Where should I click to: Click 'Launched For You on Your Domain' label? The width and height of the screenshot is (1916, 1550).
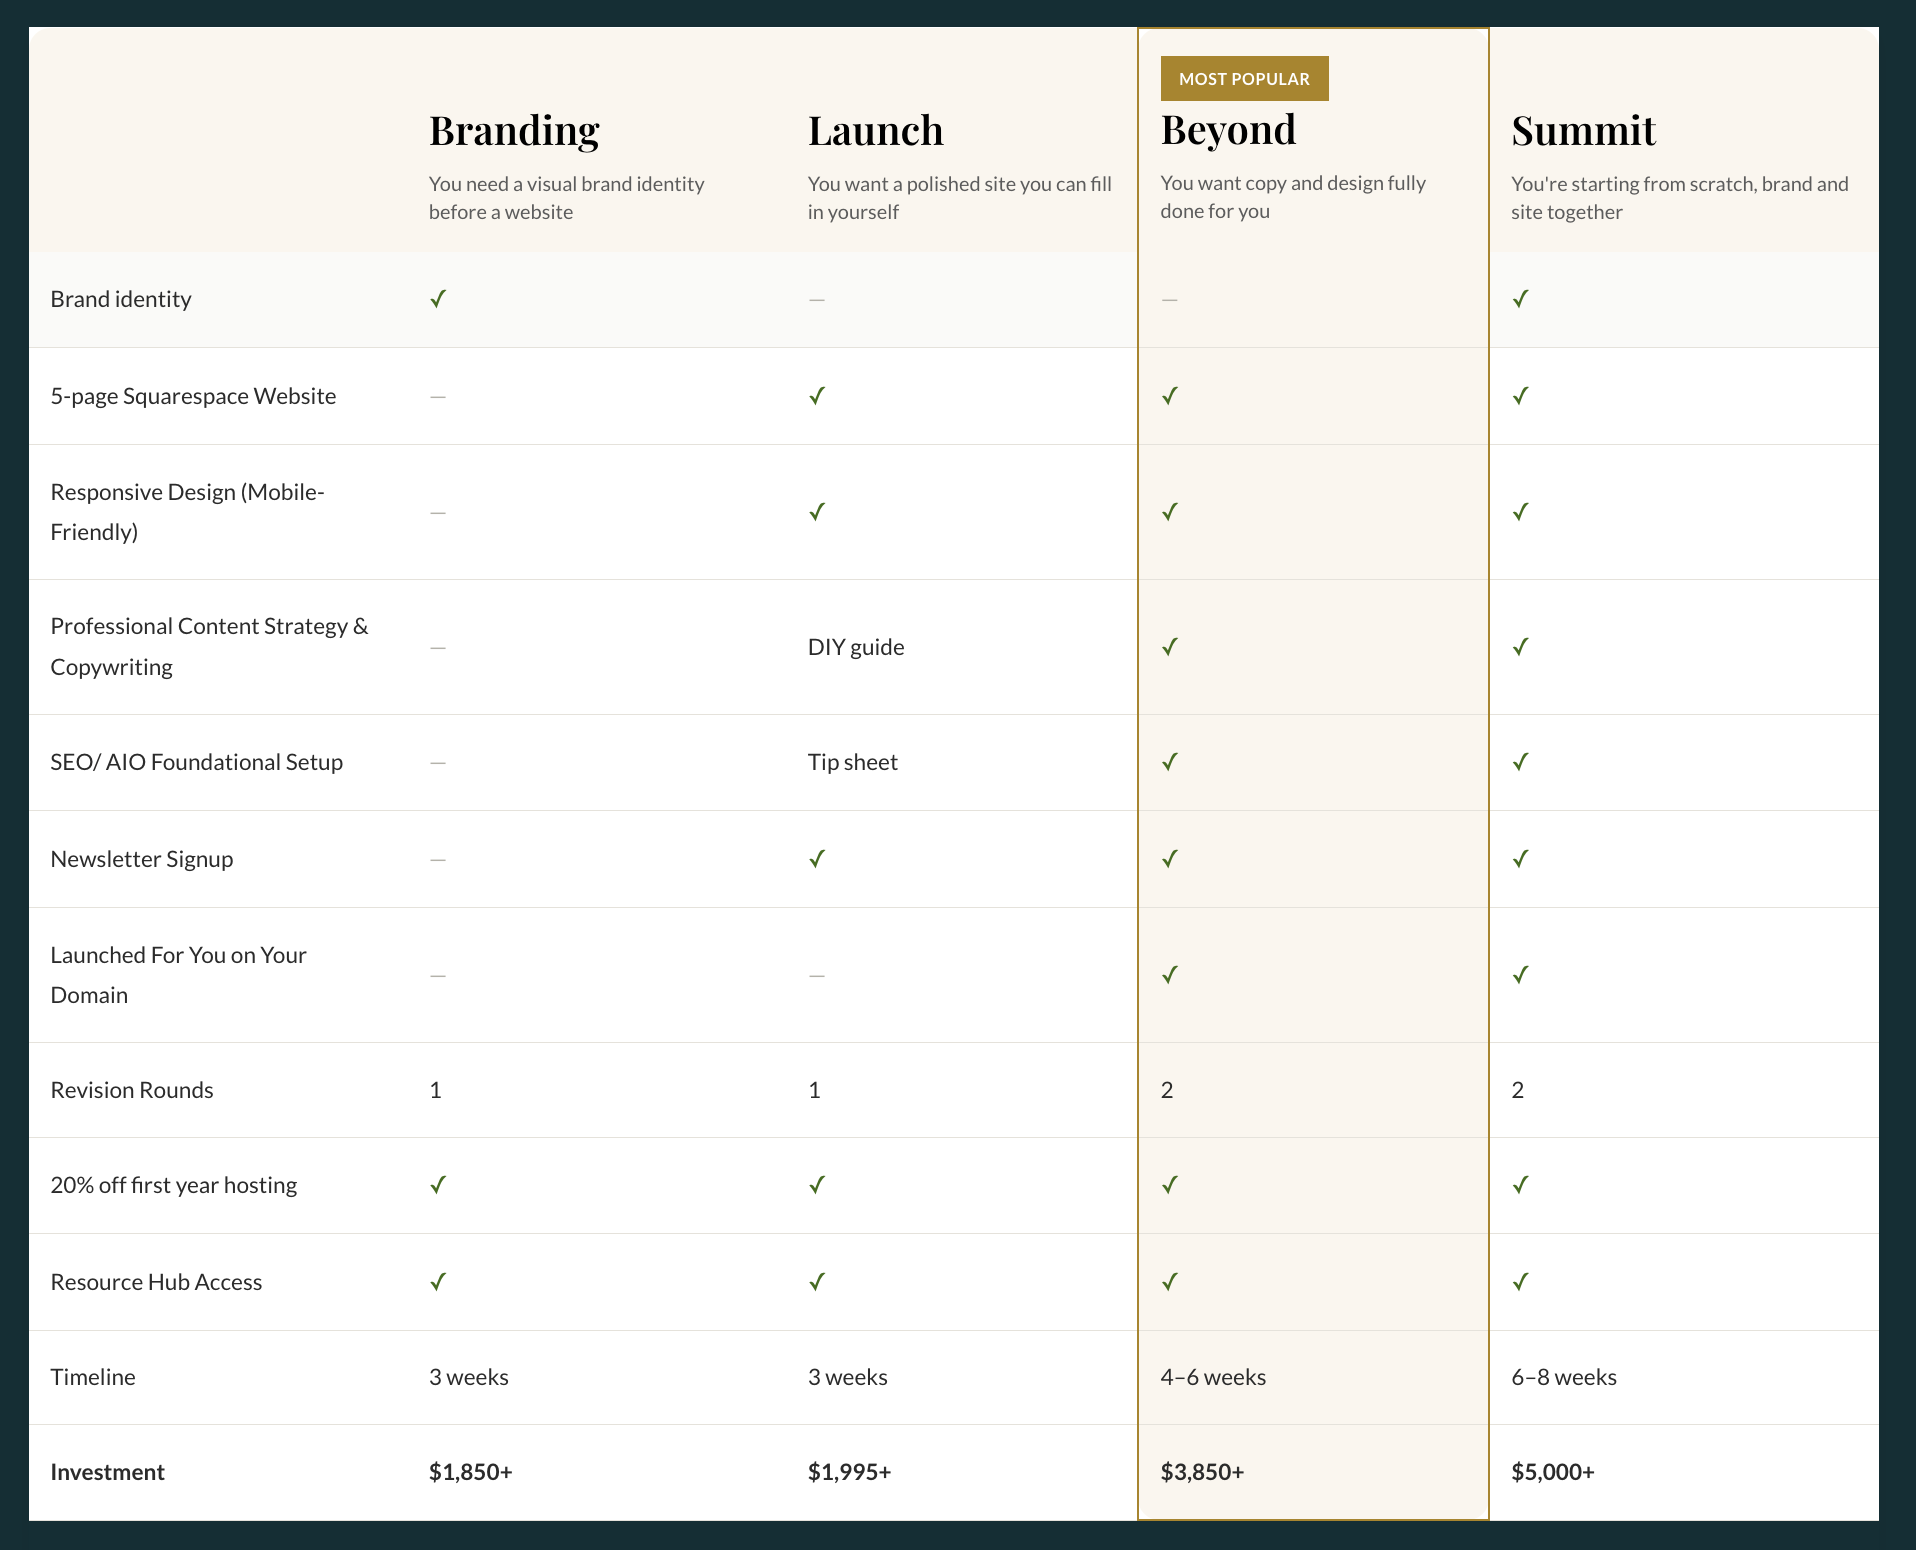179,975
